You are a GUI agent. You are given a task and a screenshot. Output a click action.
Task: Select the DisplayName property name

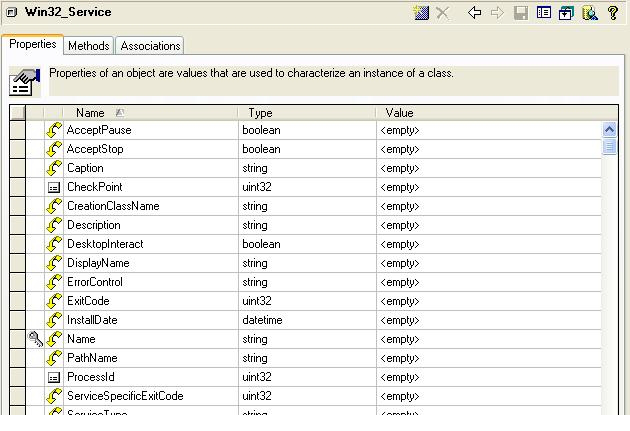(x=98, y=263)
